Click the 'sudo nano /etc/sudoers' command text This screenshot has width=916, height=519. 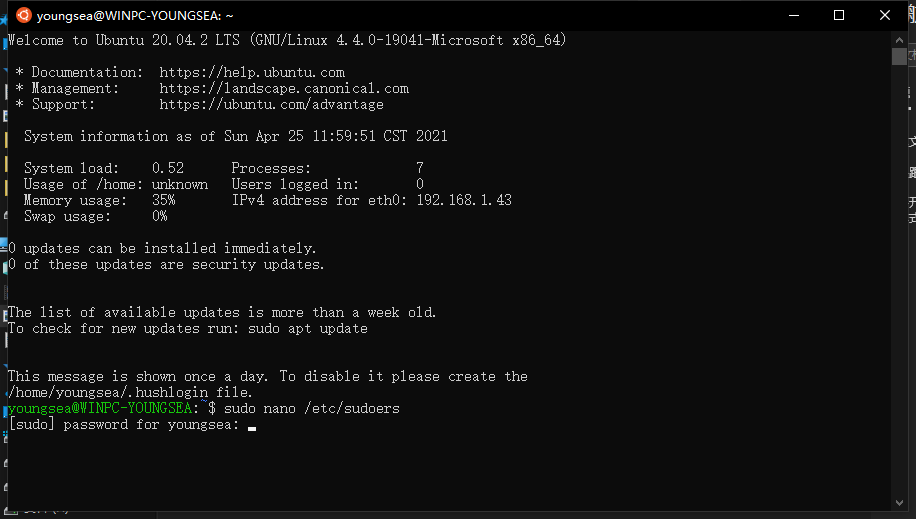[x=312, y=408]
